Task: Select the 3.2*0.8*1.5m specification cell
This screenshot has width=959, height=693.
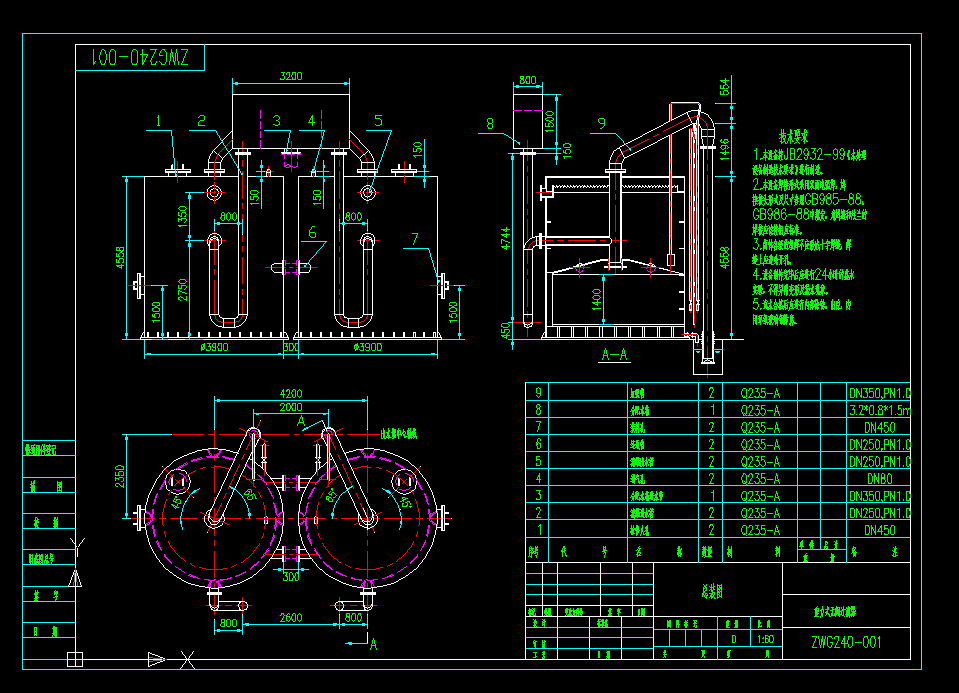Action: [879, 410]
